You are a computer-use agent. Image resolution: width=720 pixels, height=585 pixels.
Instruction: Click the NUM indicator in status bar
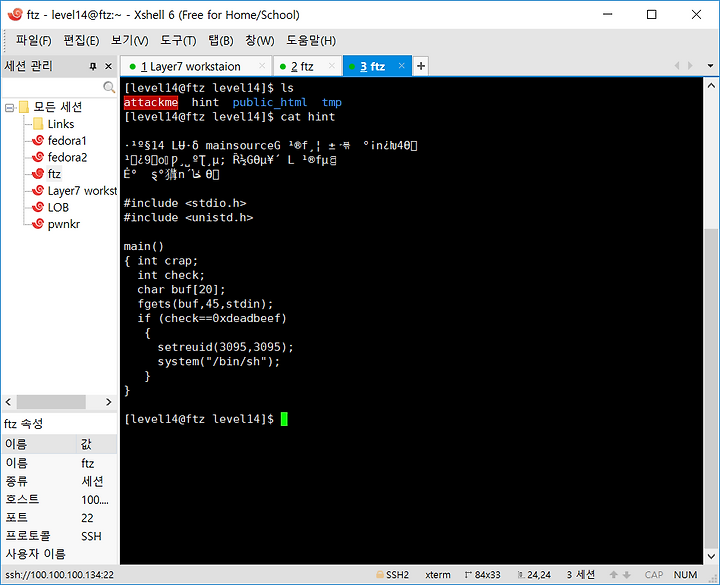pyautogui.click(x=685, y=575)
